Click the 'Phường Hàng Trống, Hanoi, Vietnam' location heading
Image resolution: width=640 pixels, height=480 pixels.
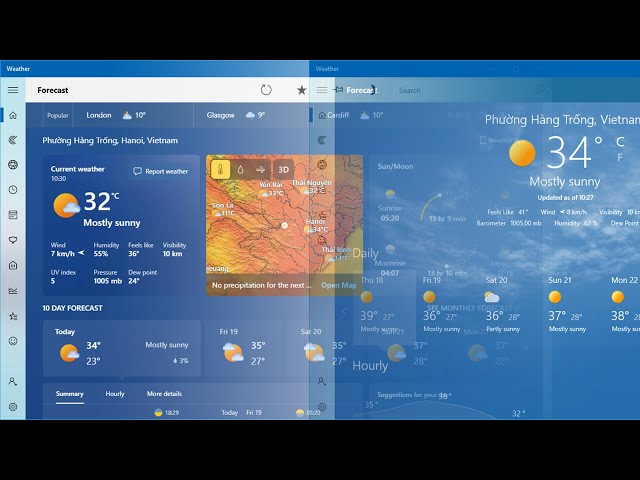click(110, 140)
